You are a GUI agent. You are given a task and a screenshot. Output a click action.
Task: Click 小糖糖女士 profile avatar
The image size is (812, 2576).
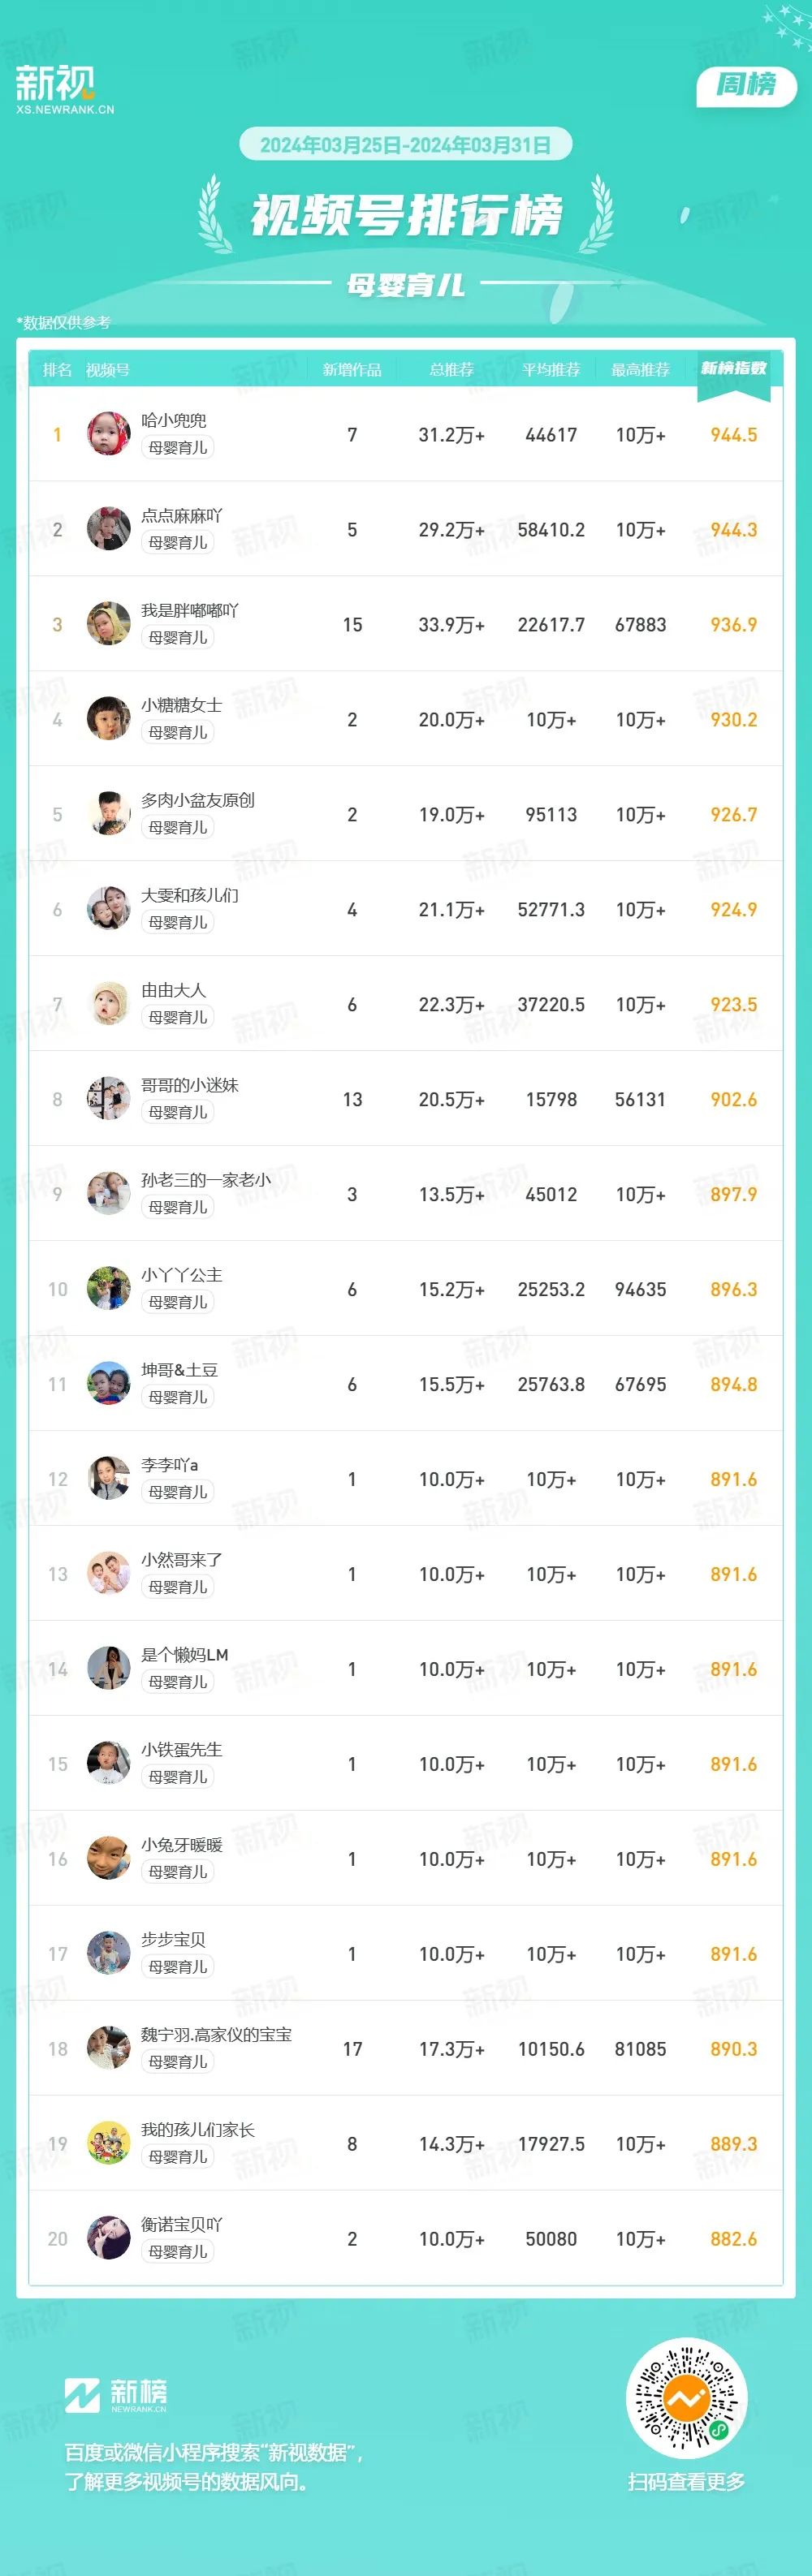pos(108,719)
